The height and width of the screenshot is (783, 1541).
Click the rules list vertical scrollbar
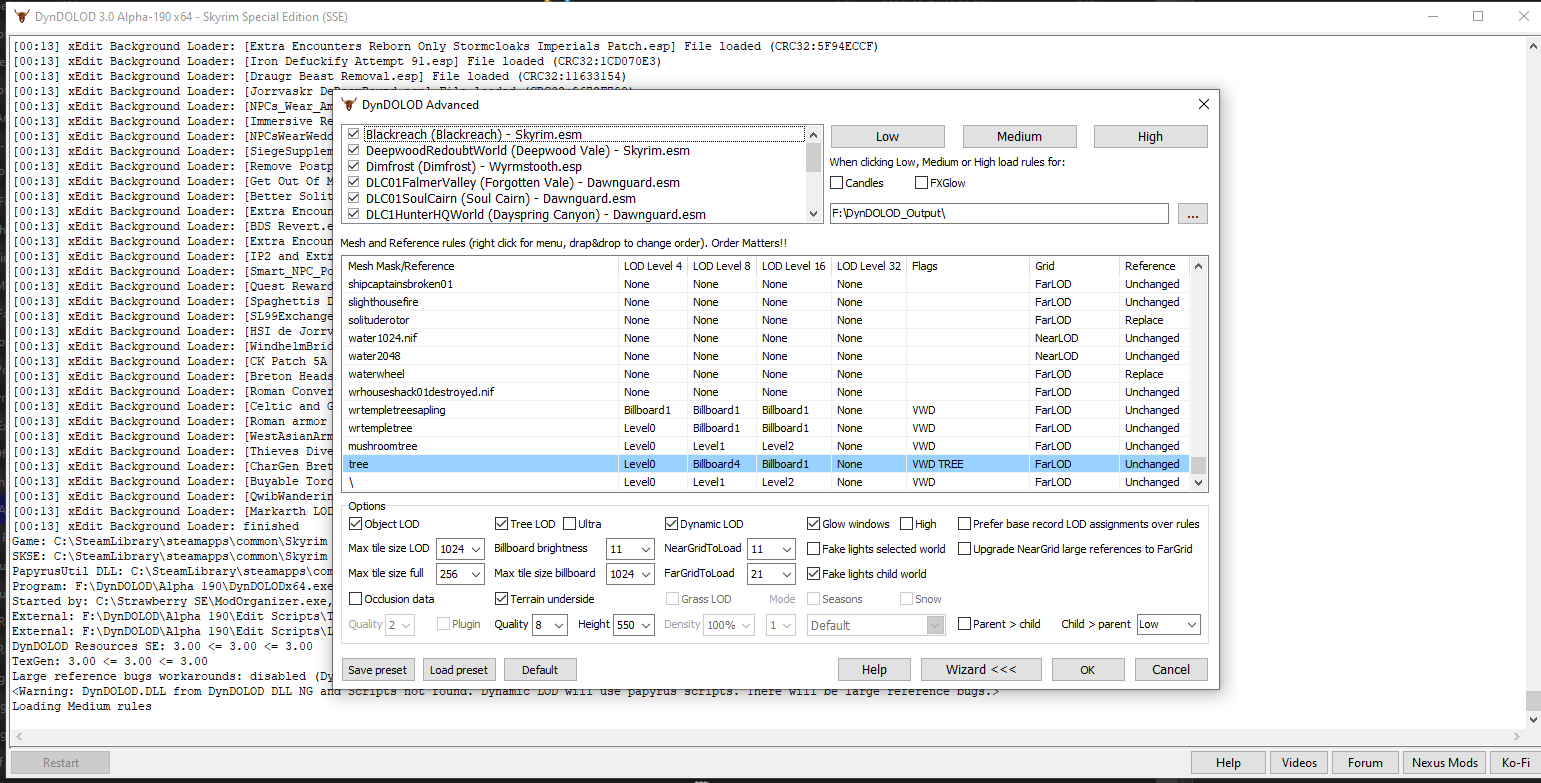pyautogui.click(x=1199, y=380)
